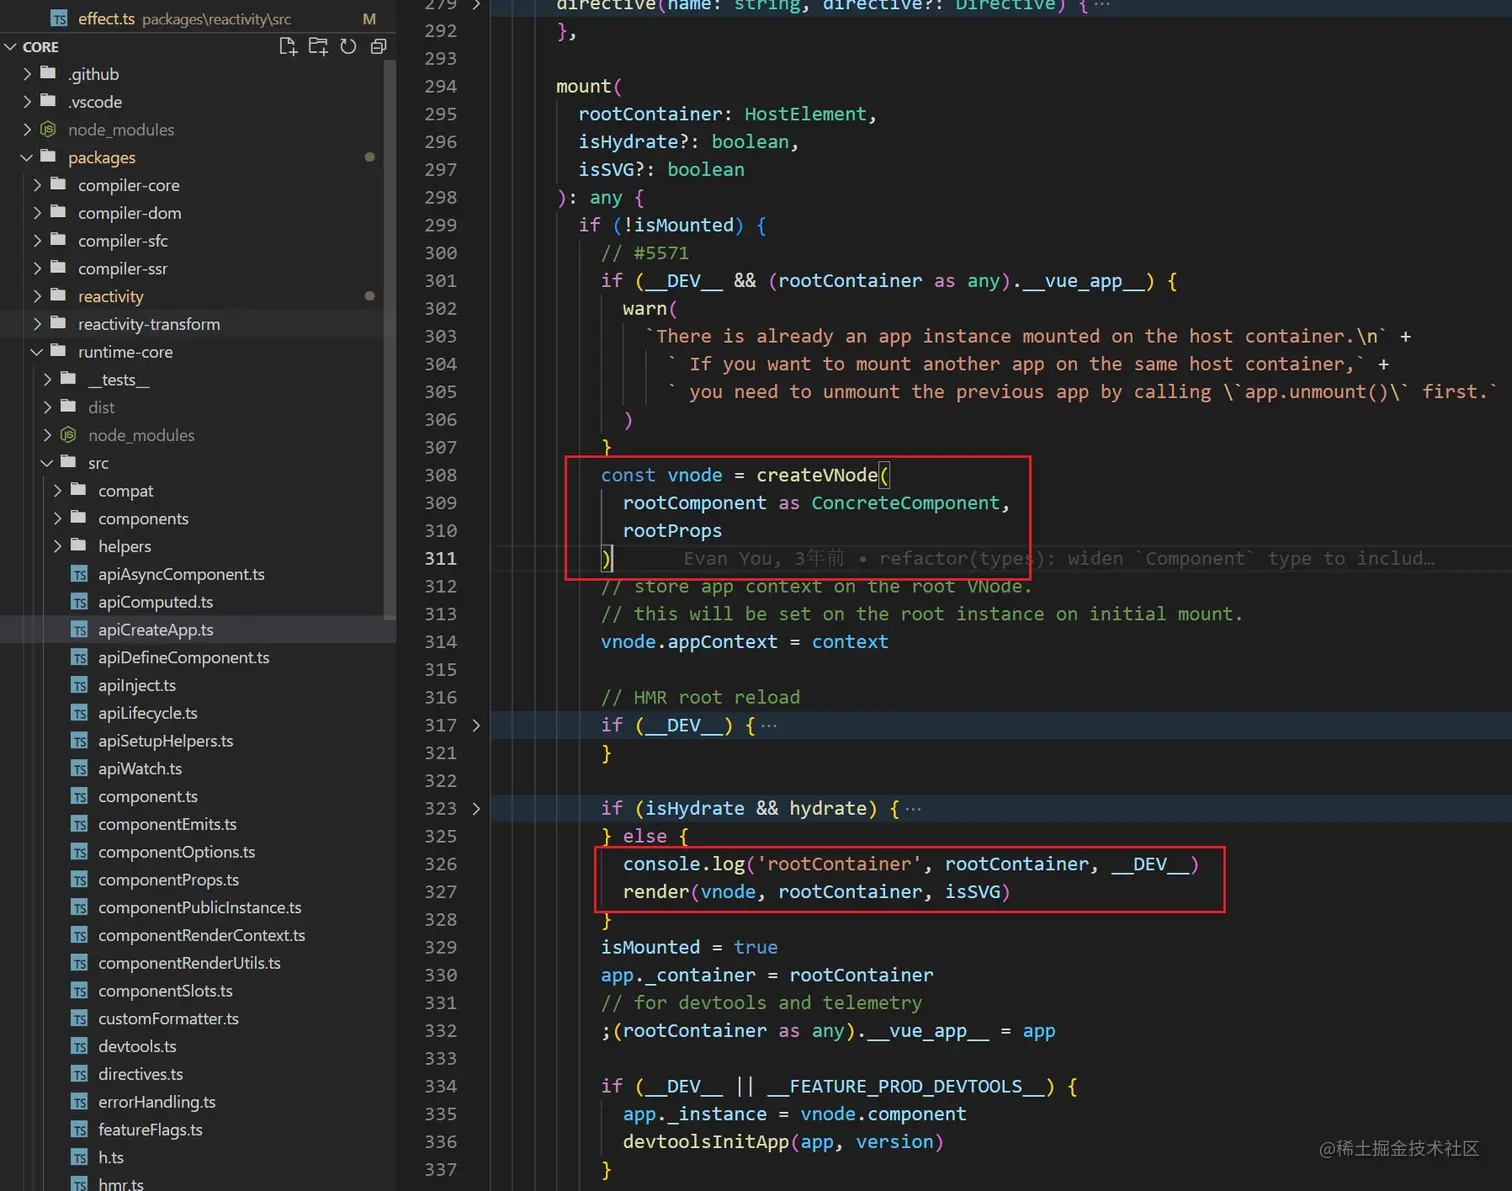
Task: Click the TS file icon beside apiComputed.ts
Action: click(79, 602)
